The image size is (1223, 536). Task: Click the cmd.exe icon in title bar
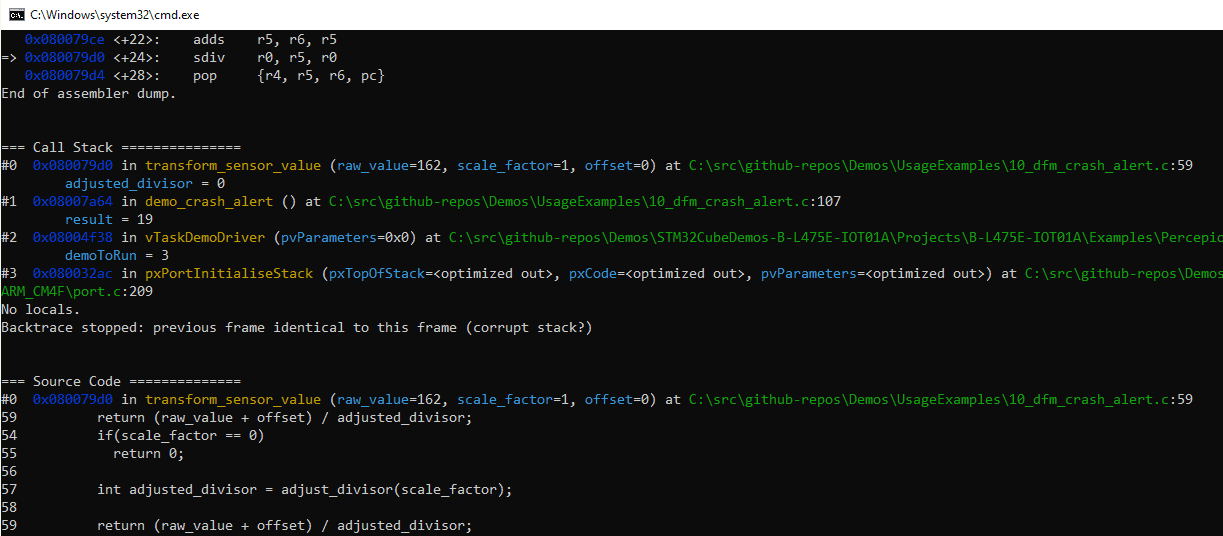pos(13,14)
